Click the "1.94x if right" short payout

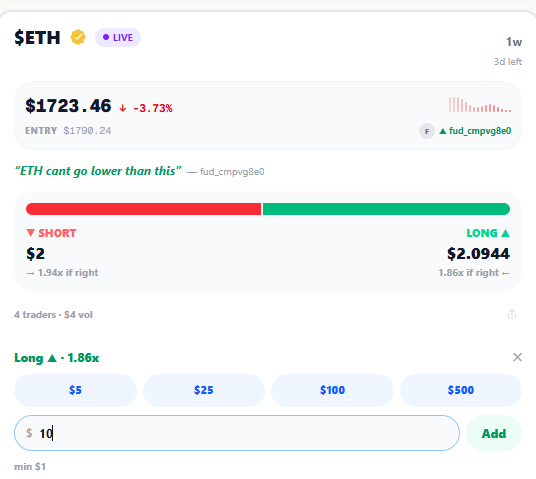pos(63,273)
